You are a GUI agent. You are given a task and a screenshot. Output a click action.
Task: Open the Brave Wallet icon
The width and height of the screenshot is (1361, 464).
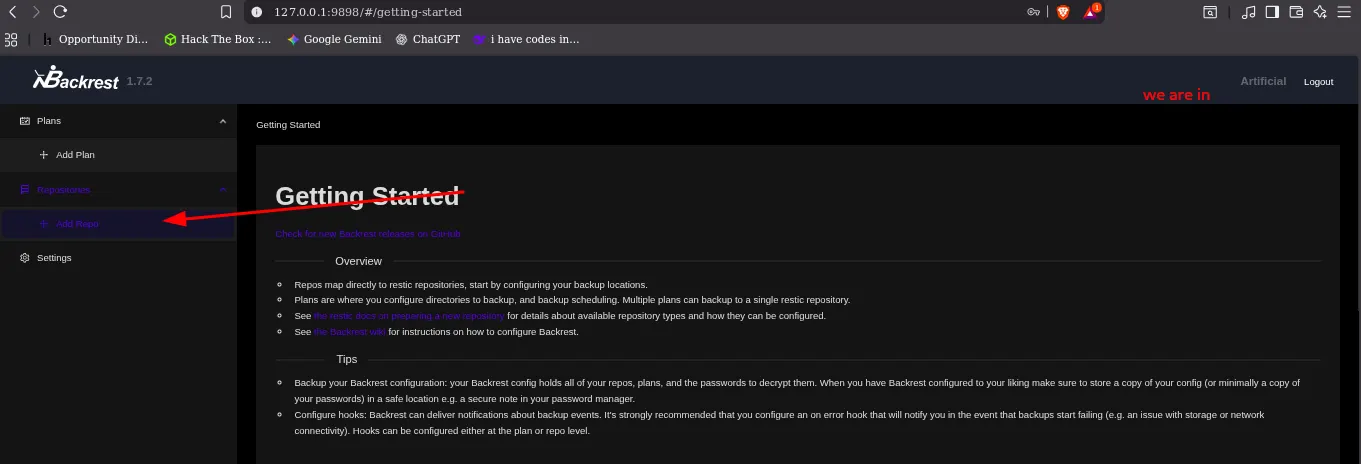pyautogui.click(x=1297, y=12)
